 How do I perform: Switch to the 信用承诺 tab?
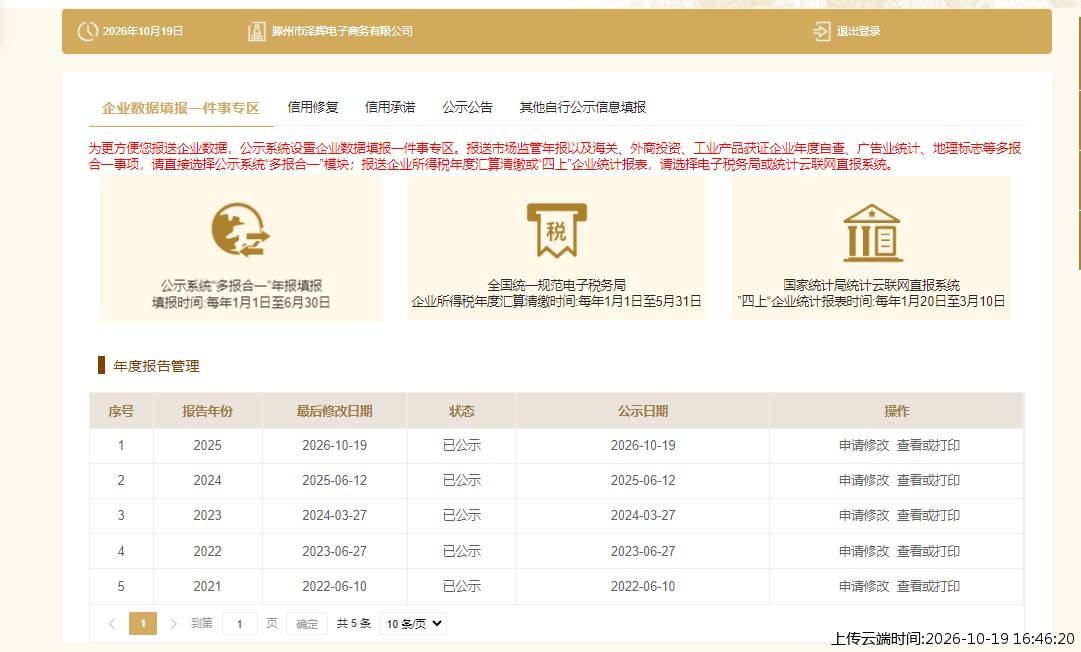(390, 107)
